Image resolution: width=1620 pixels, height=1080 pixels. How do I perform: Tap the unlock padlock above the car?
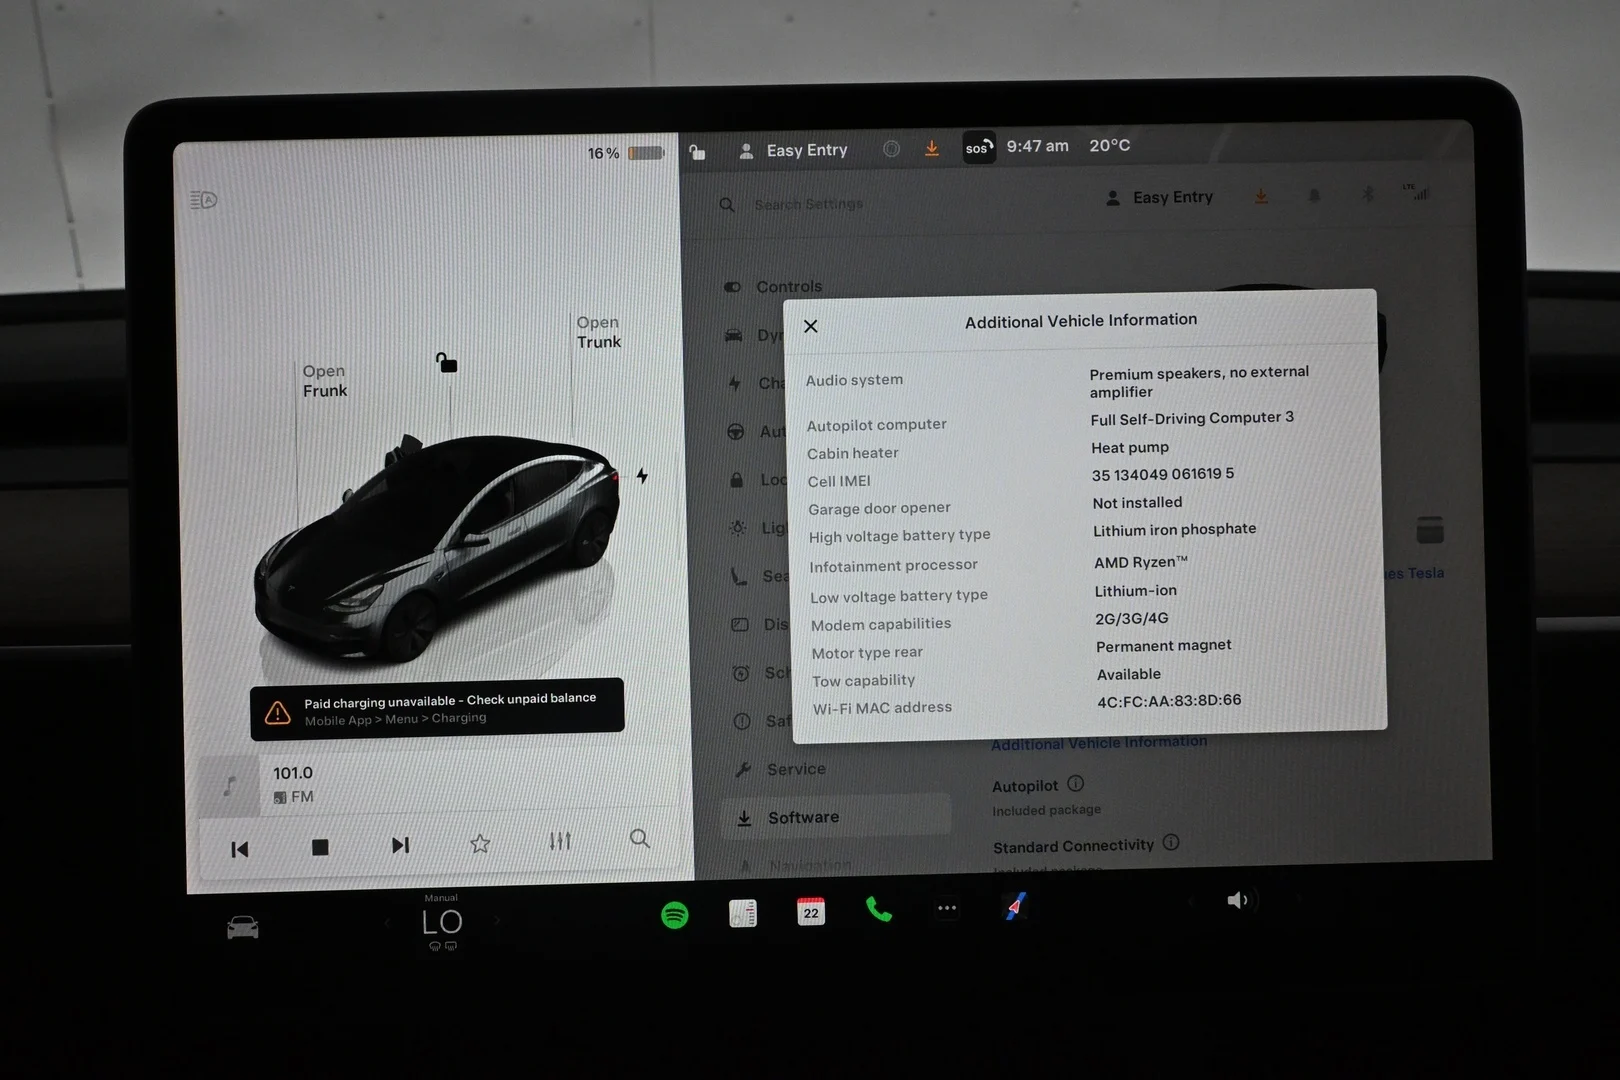[446, 362]
